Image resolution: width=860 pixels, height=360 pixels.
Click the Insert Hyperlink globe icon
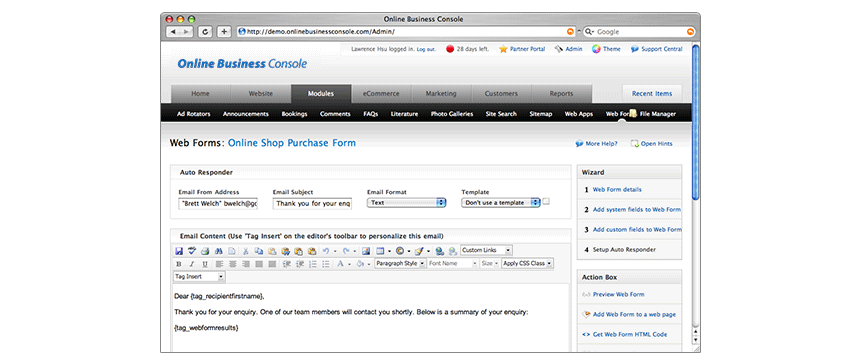440,251
